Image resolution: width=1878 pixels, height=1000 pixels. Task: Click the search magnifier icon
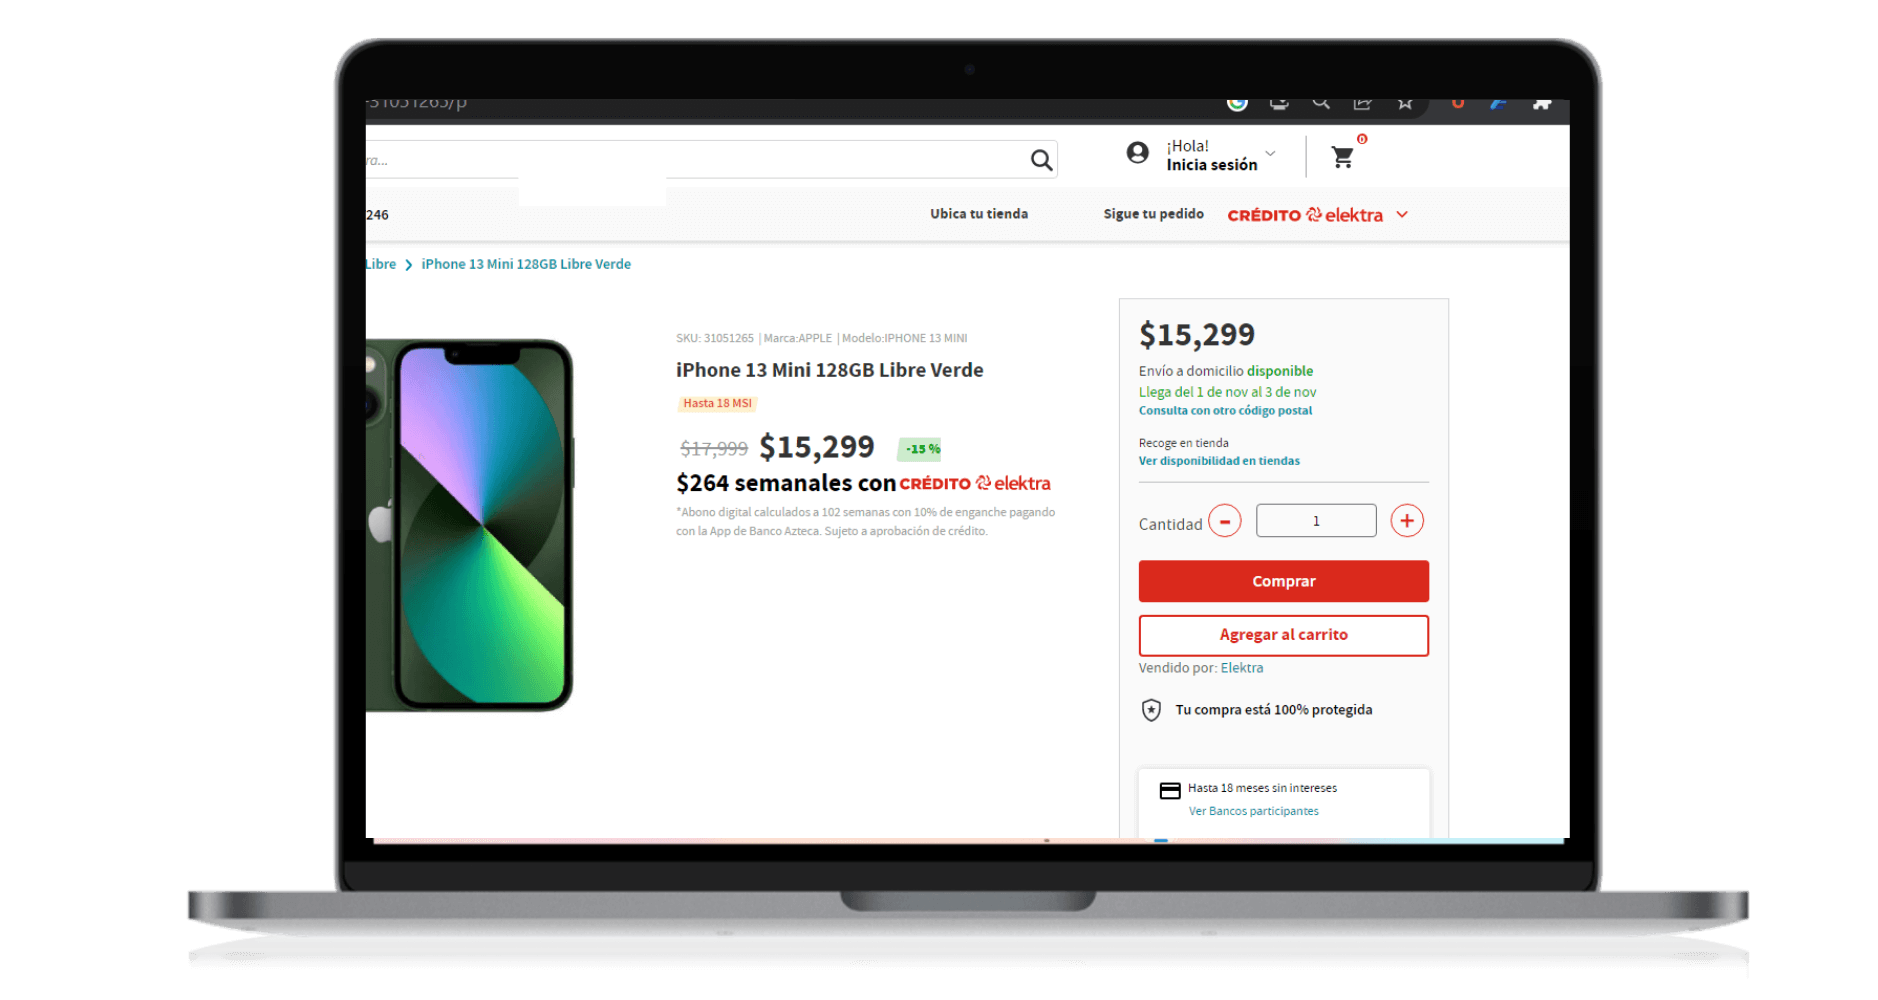tap(1041, 160)
